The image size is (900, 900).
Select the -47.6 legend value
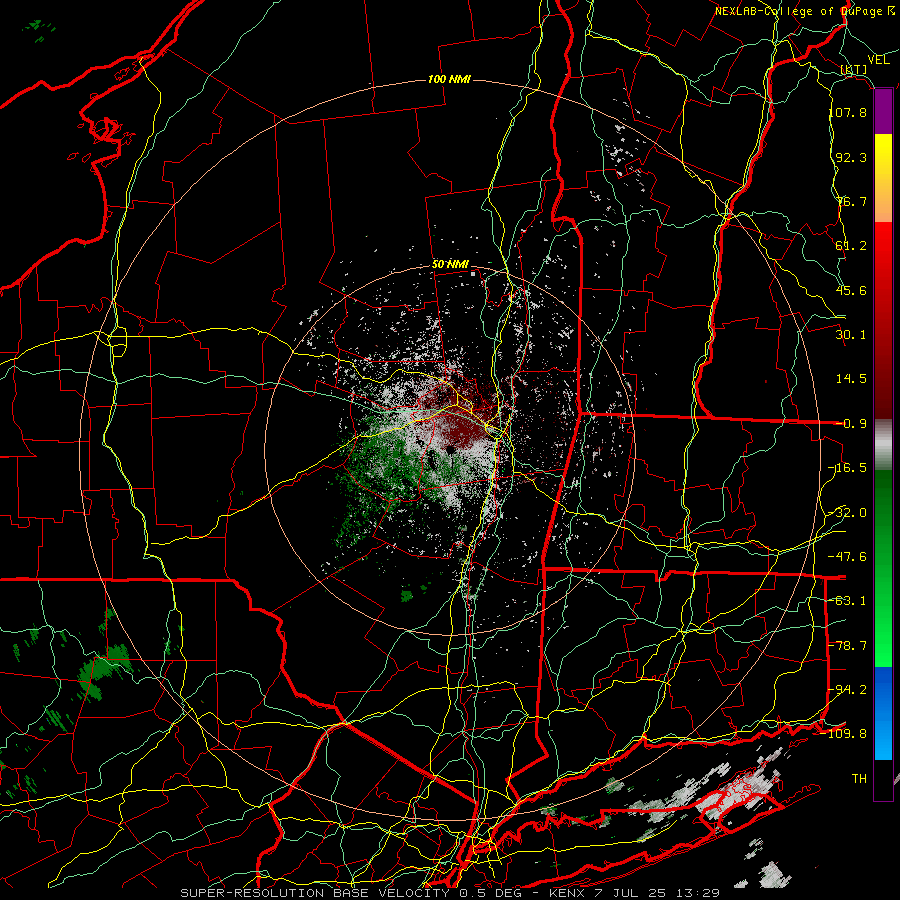[x=848, y=556]
